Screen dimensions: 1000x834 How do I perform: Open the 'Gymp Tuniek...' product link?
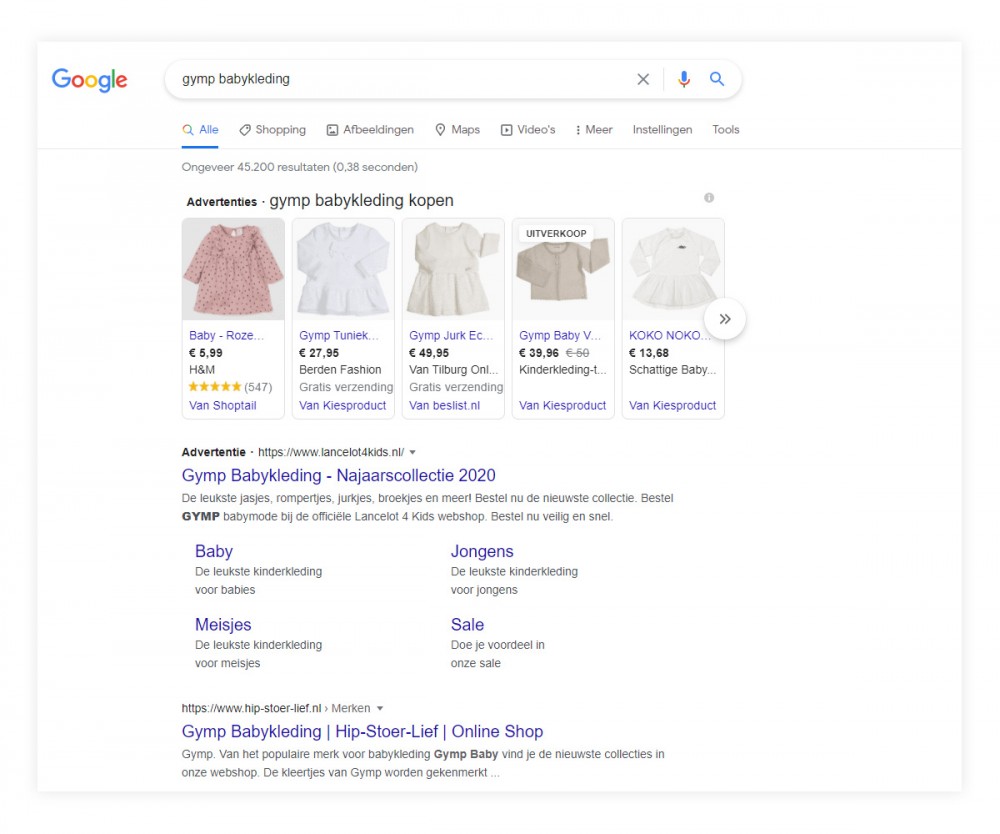tap(339, 335)
